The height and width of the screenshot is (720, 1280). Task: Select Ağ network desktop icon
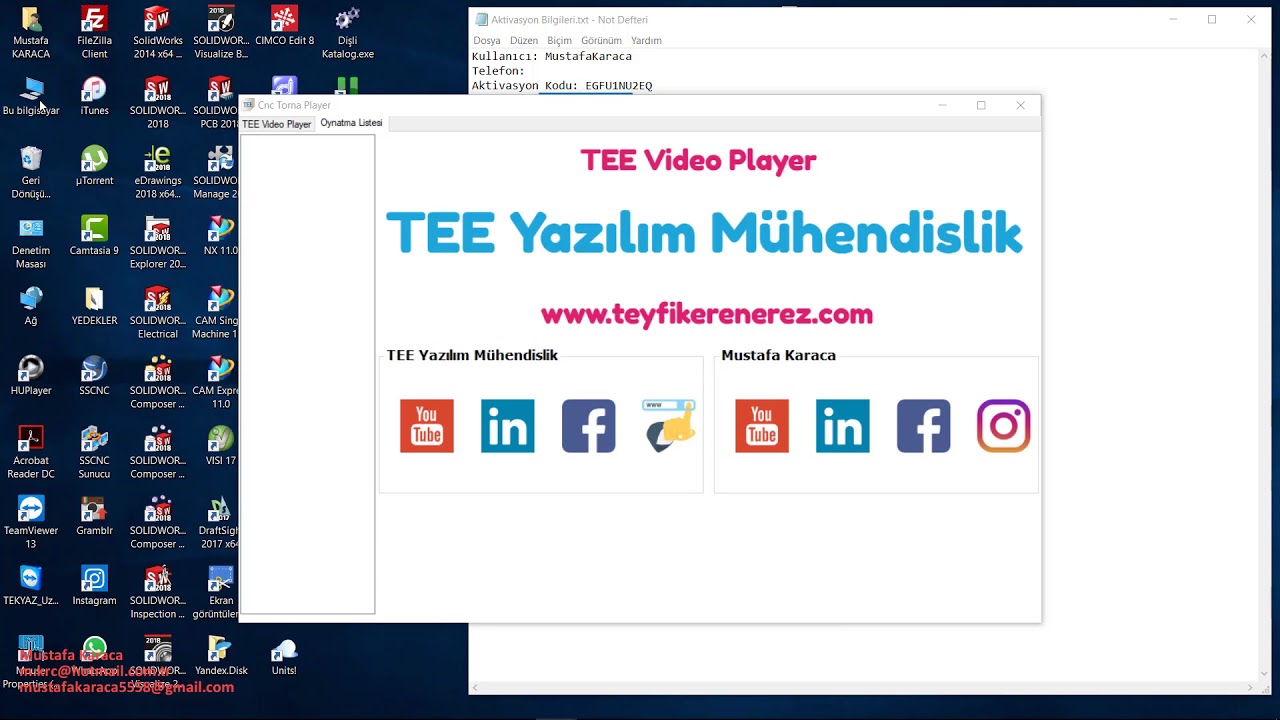(x=31, y=307)
